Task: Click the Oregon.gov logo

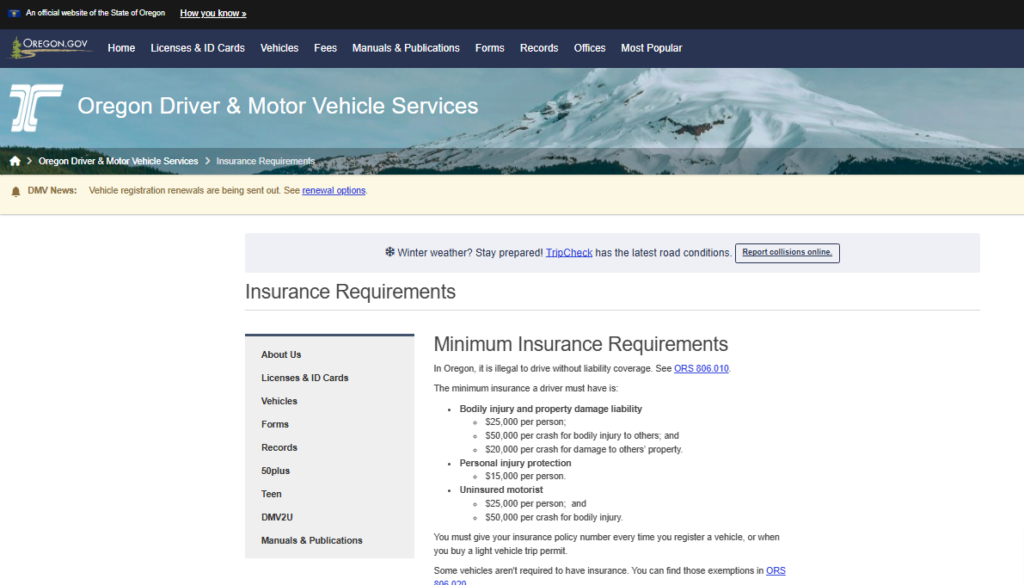Action: [x=51, y=47]
